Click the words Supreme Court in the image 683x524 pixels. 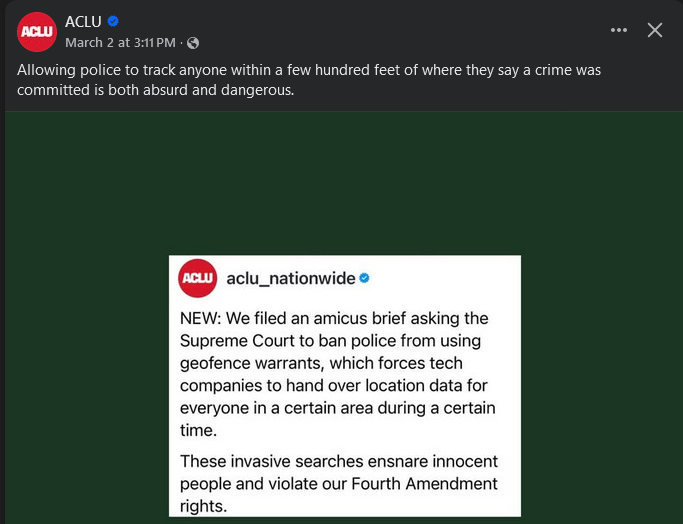pyautogui.click(x=228, y=341)
